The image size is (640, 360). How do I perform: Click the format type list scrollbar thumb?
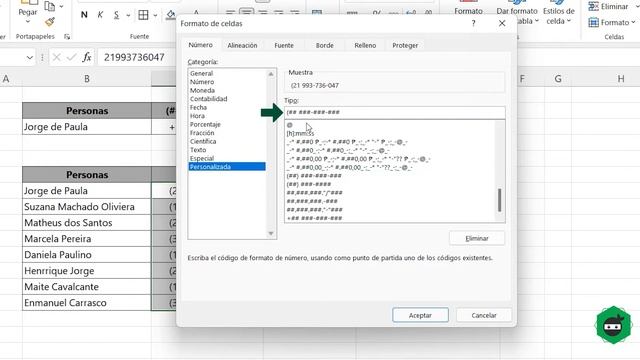point(500,200)
